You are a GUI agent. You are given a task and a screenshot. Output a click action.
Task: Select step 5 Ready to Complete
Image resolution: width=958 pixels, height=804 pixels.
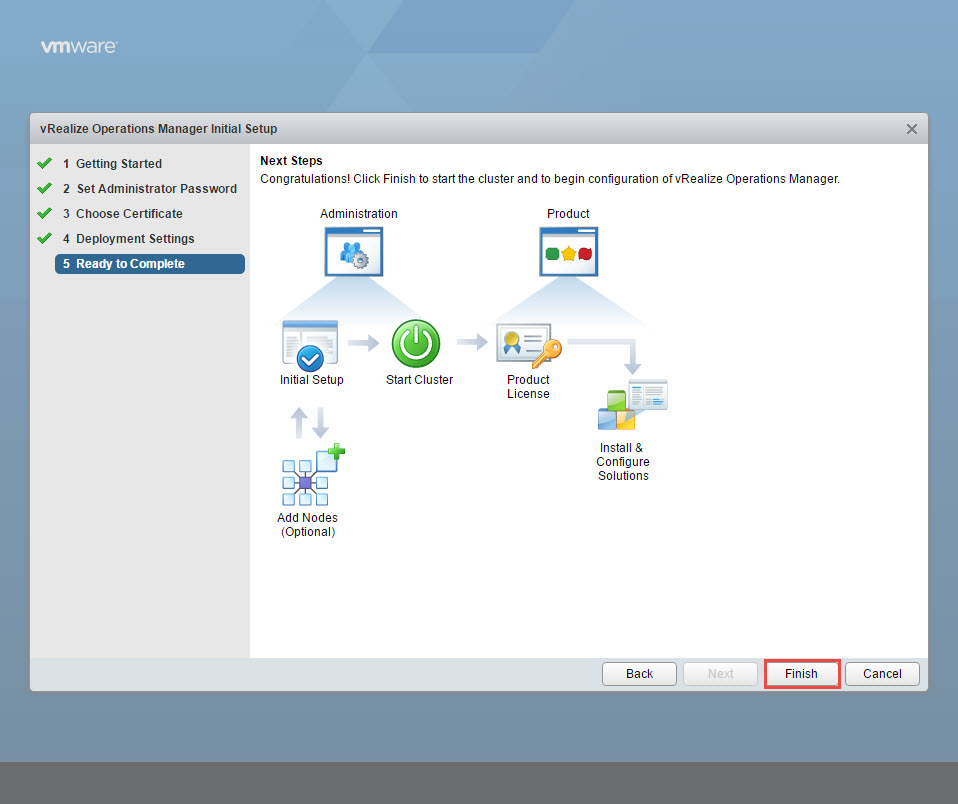(130, 264)
